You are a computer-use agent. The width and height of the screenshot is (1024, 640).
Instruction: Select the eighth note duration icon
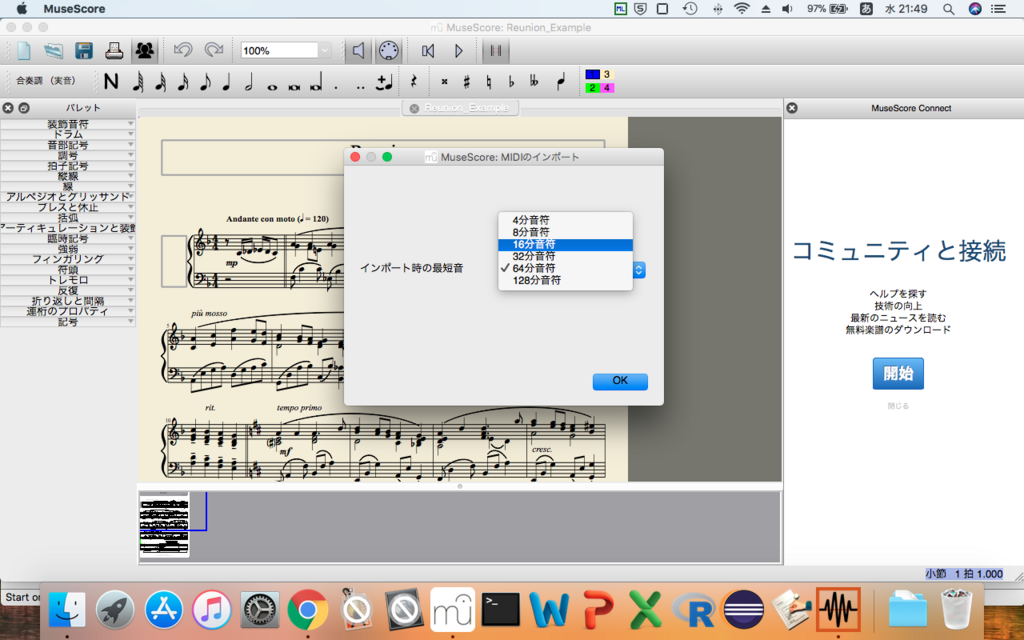point(205,82)
